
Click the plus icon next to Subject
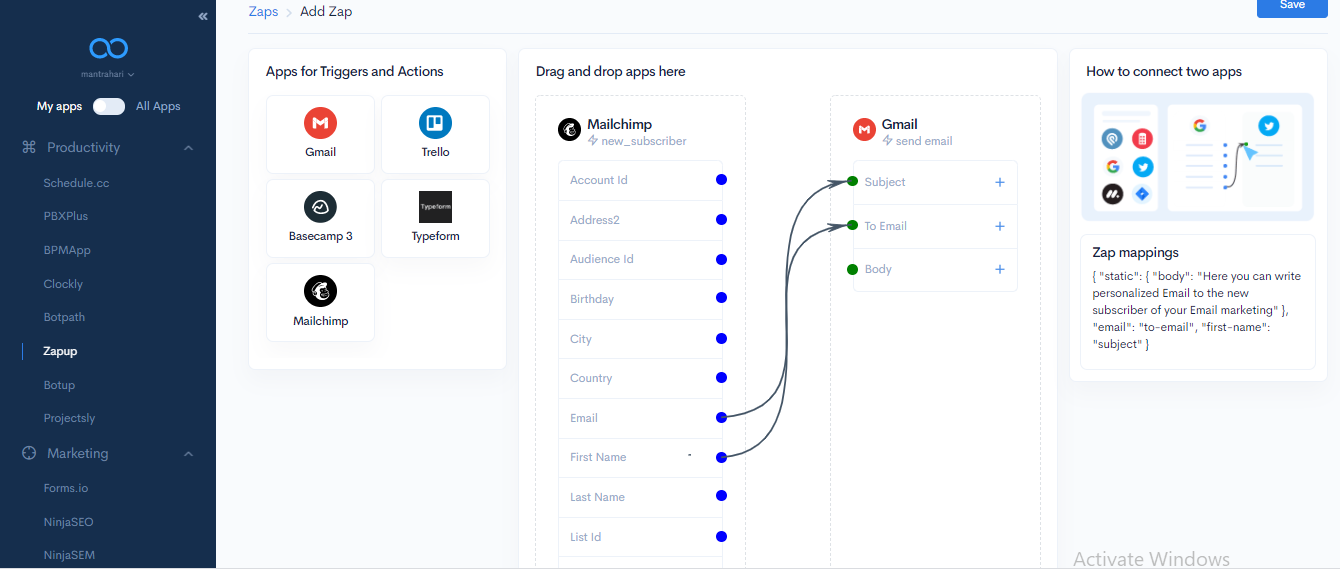click(x=999, y=182)
